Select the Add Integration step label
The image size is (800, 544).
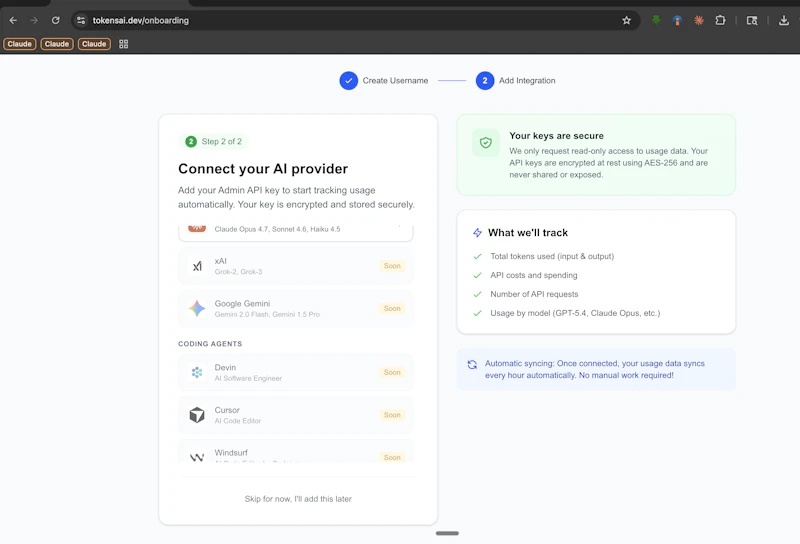[x=527, y=81]
